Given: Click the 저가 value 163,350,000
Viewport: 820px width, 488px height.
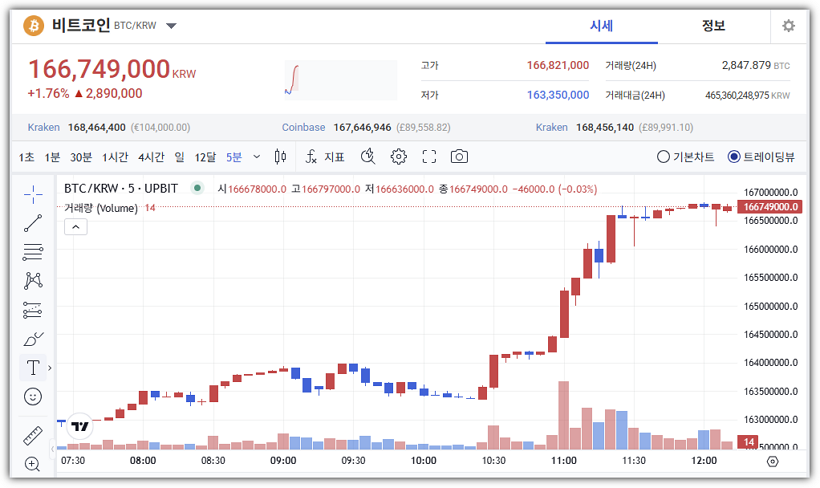Looking at the screenshot, I should pyautogui.click(x=557, y=95).
